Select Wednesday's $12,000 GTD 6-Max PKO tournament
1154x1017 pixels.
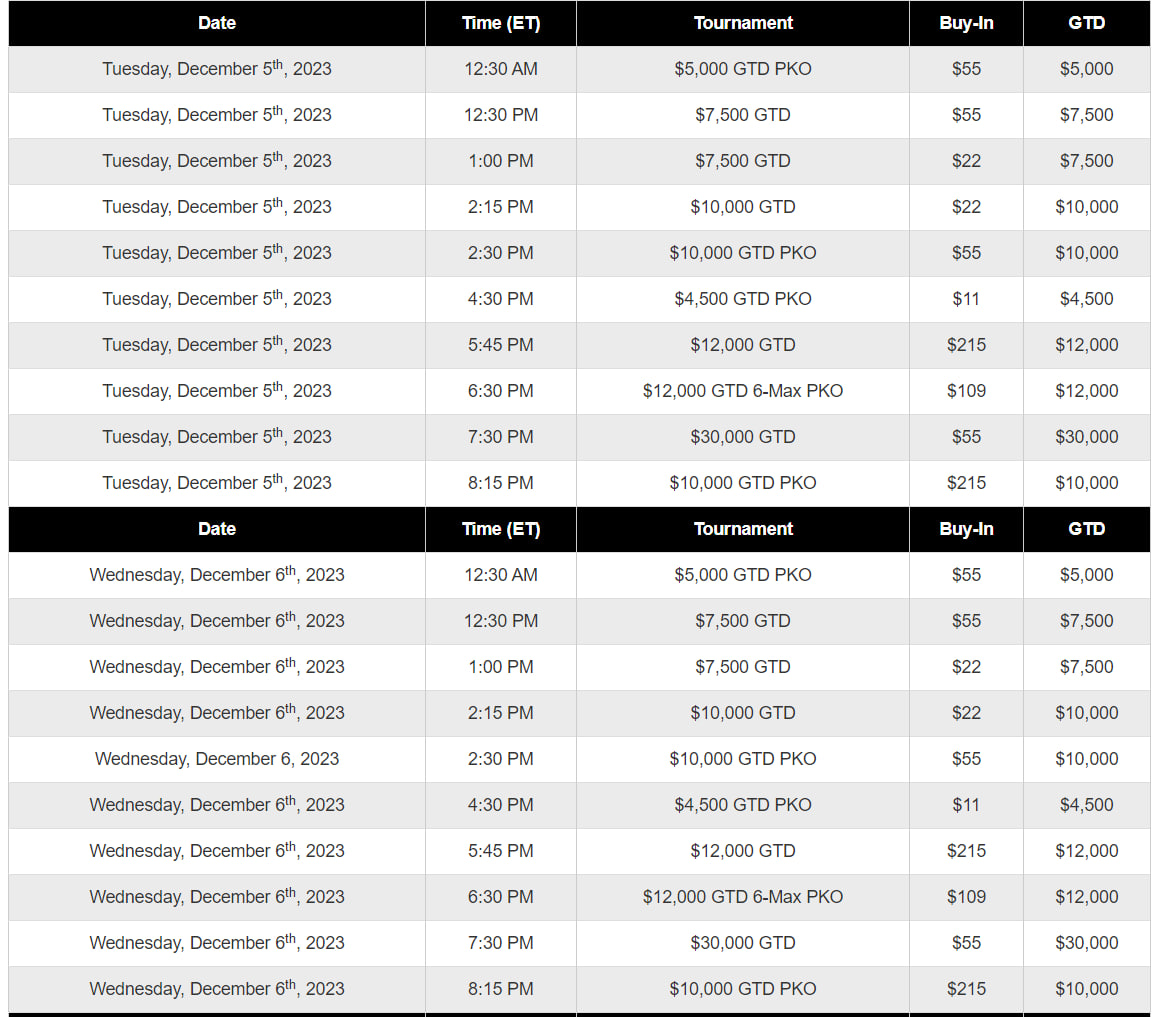pos(743,897)
